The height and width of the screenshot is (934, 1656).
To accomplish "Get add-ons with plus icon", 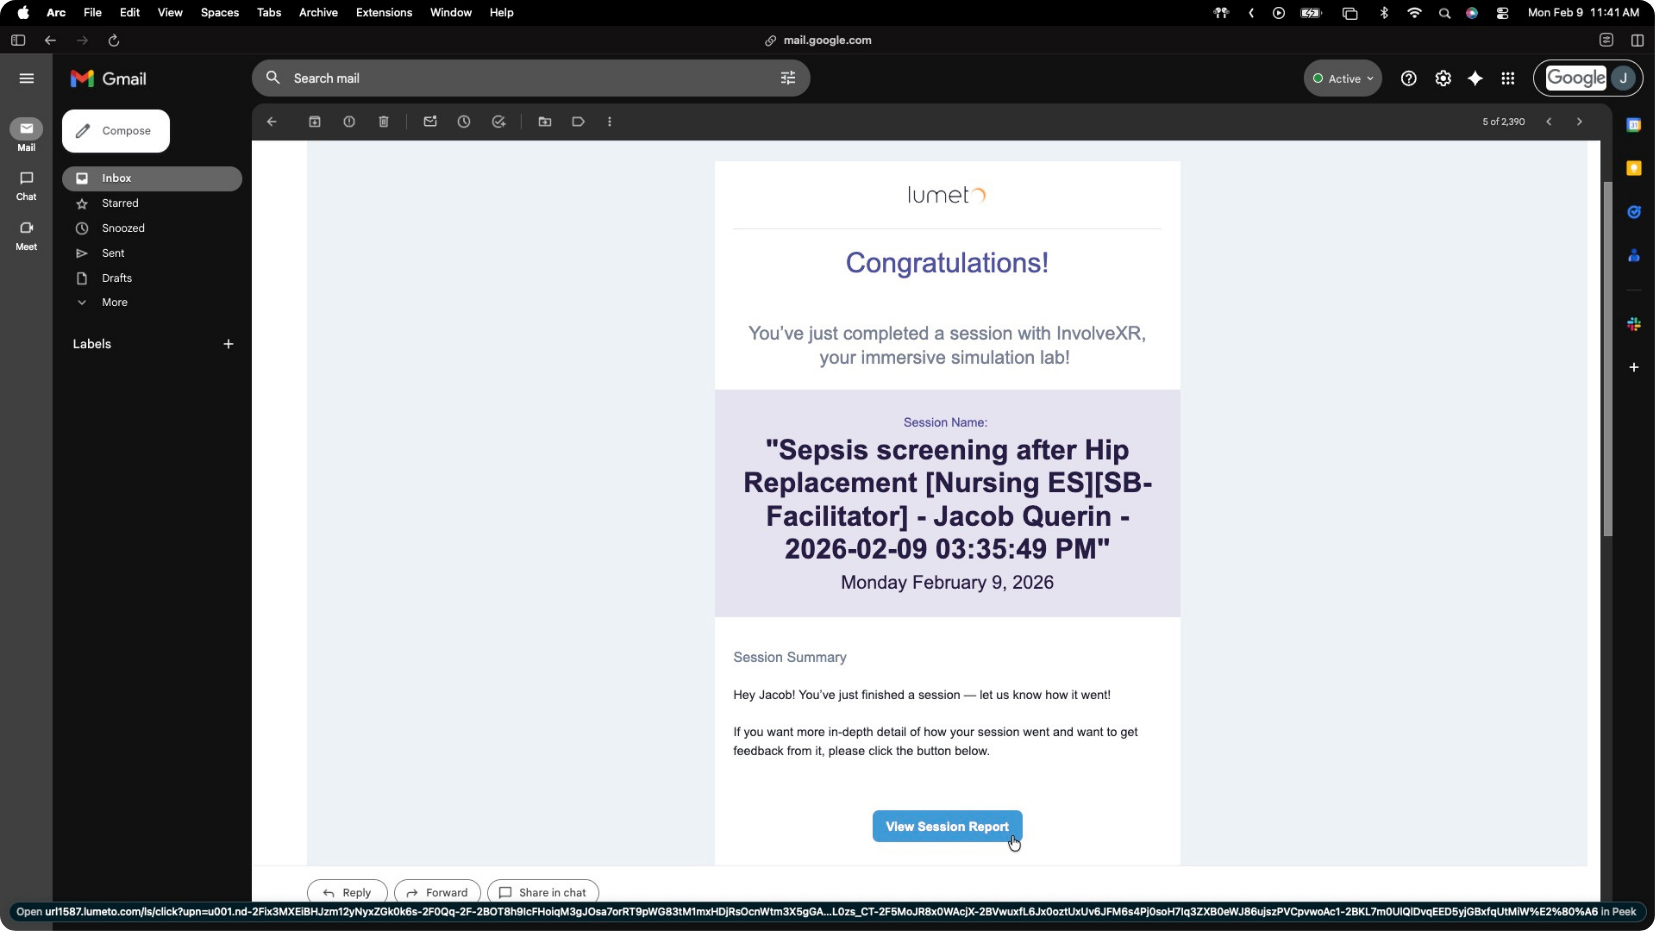I will (x=1634, y=368).
